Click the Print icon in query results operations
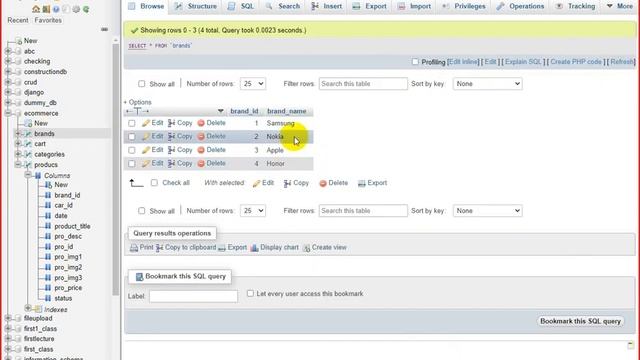 pos(134,247)
